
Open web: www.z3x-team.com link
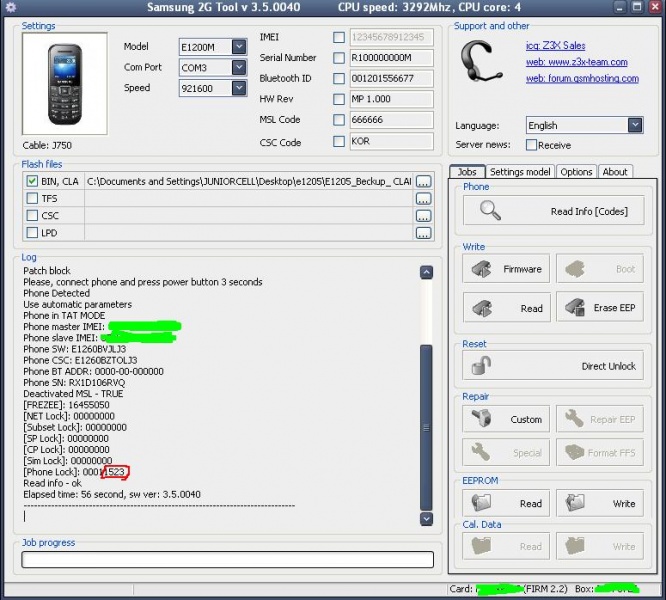coord(576,62)
